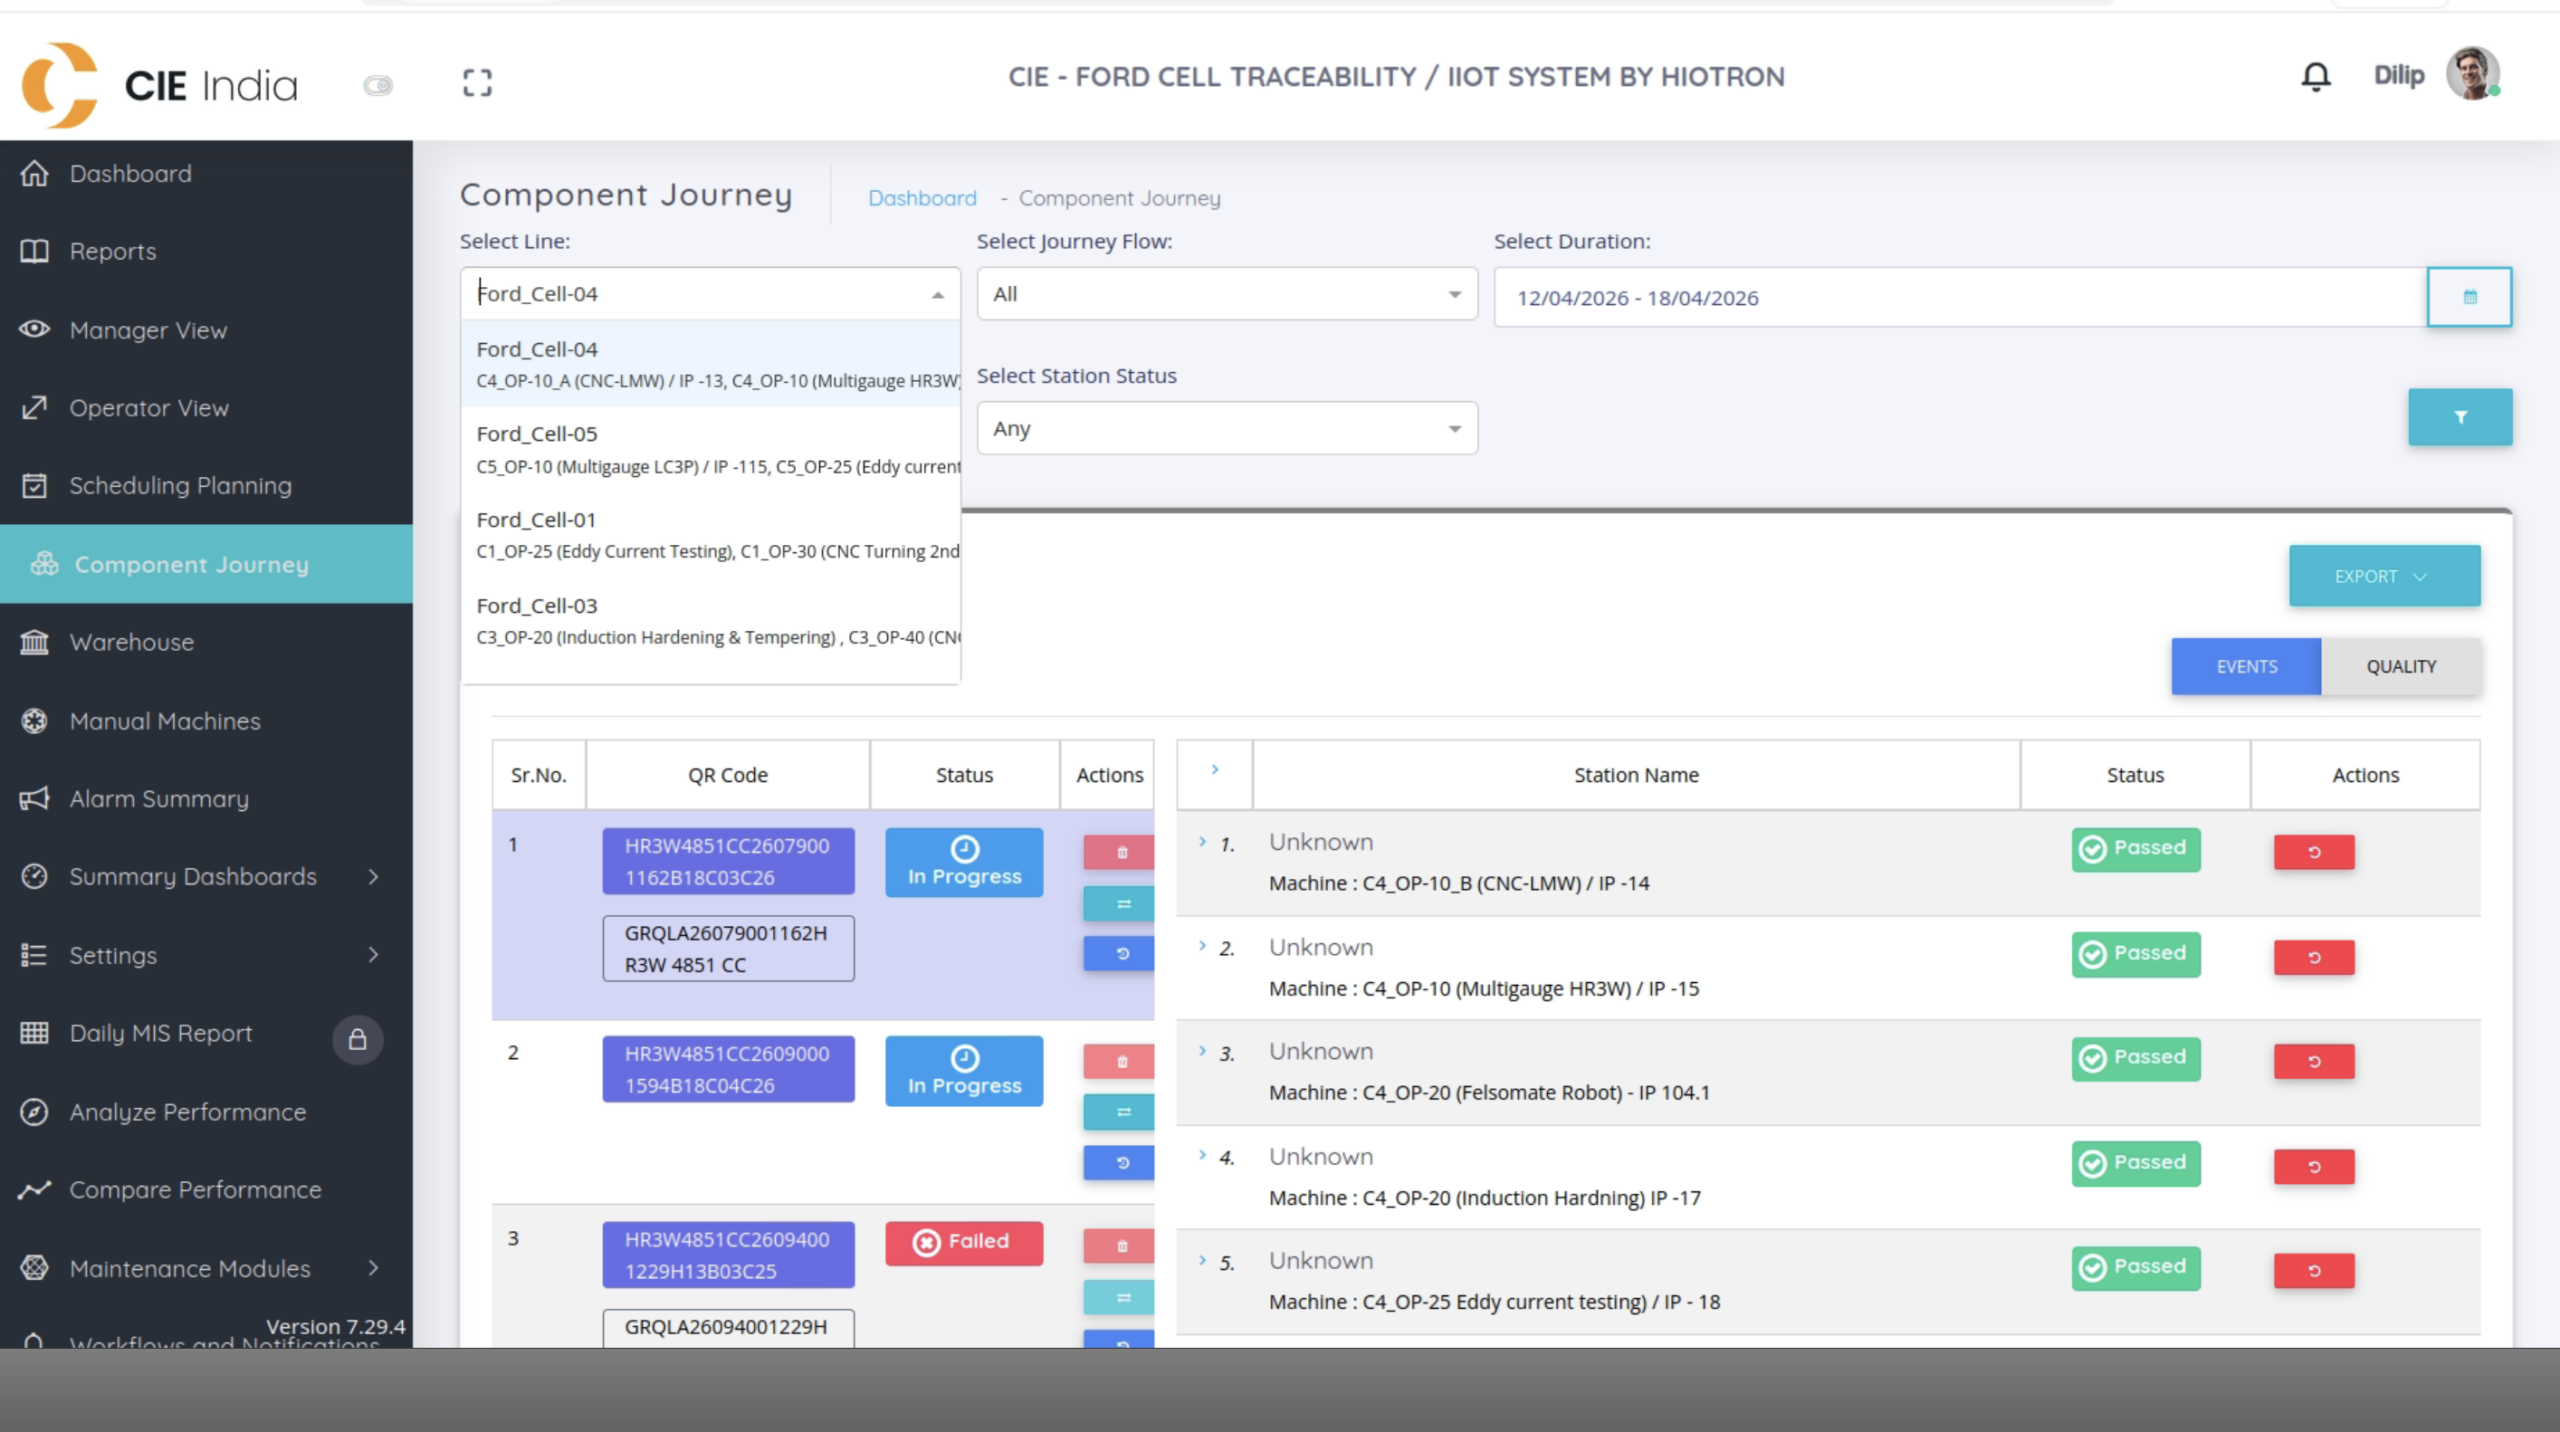The height and width of the screenshot is (1432, 2560).
Task: Delete row 2 using the trash icon
Action: [x=1119, y=1061]
